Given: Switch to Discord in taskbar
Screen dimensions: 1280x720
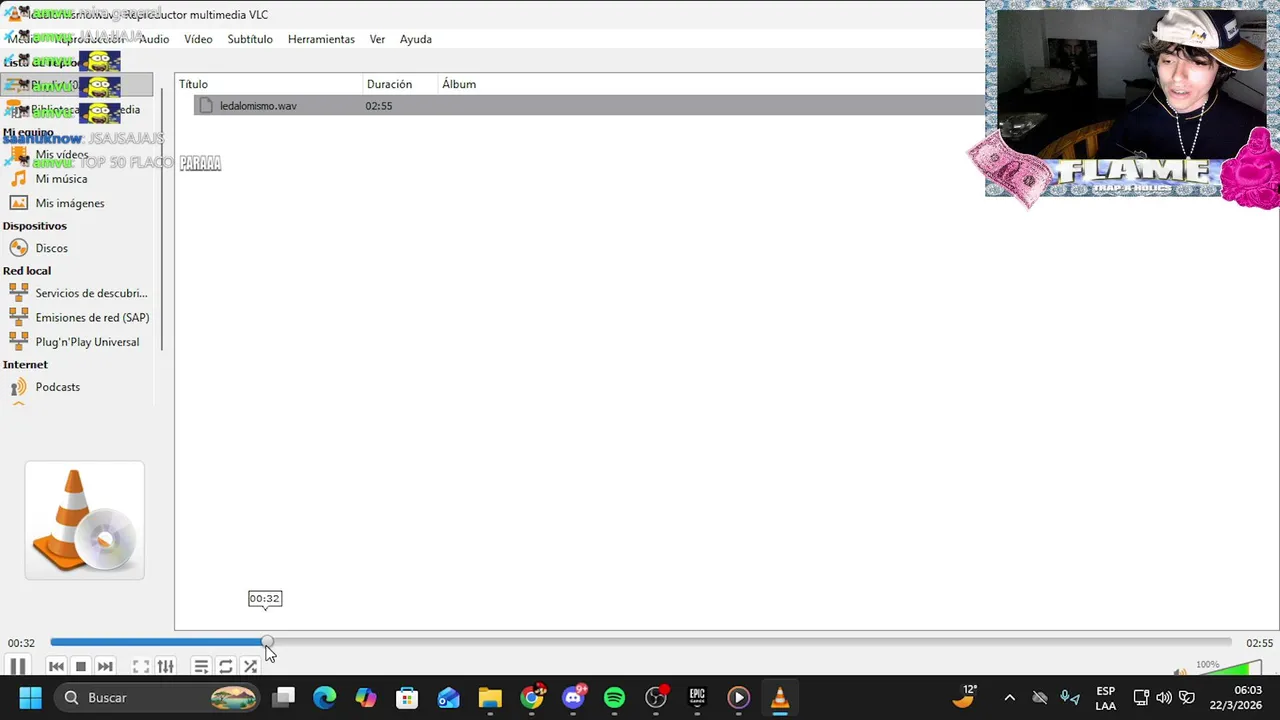Looking at the screenshot, I should click(574, 698).
